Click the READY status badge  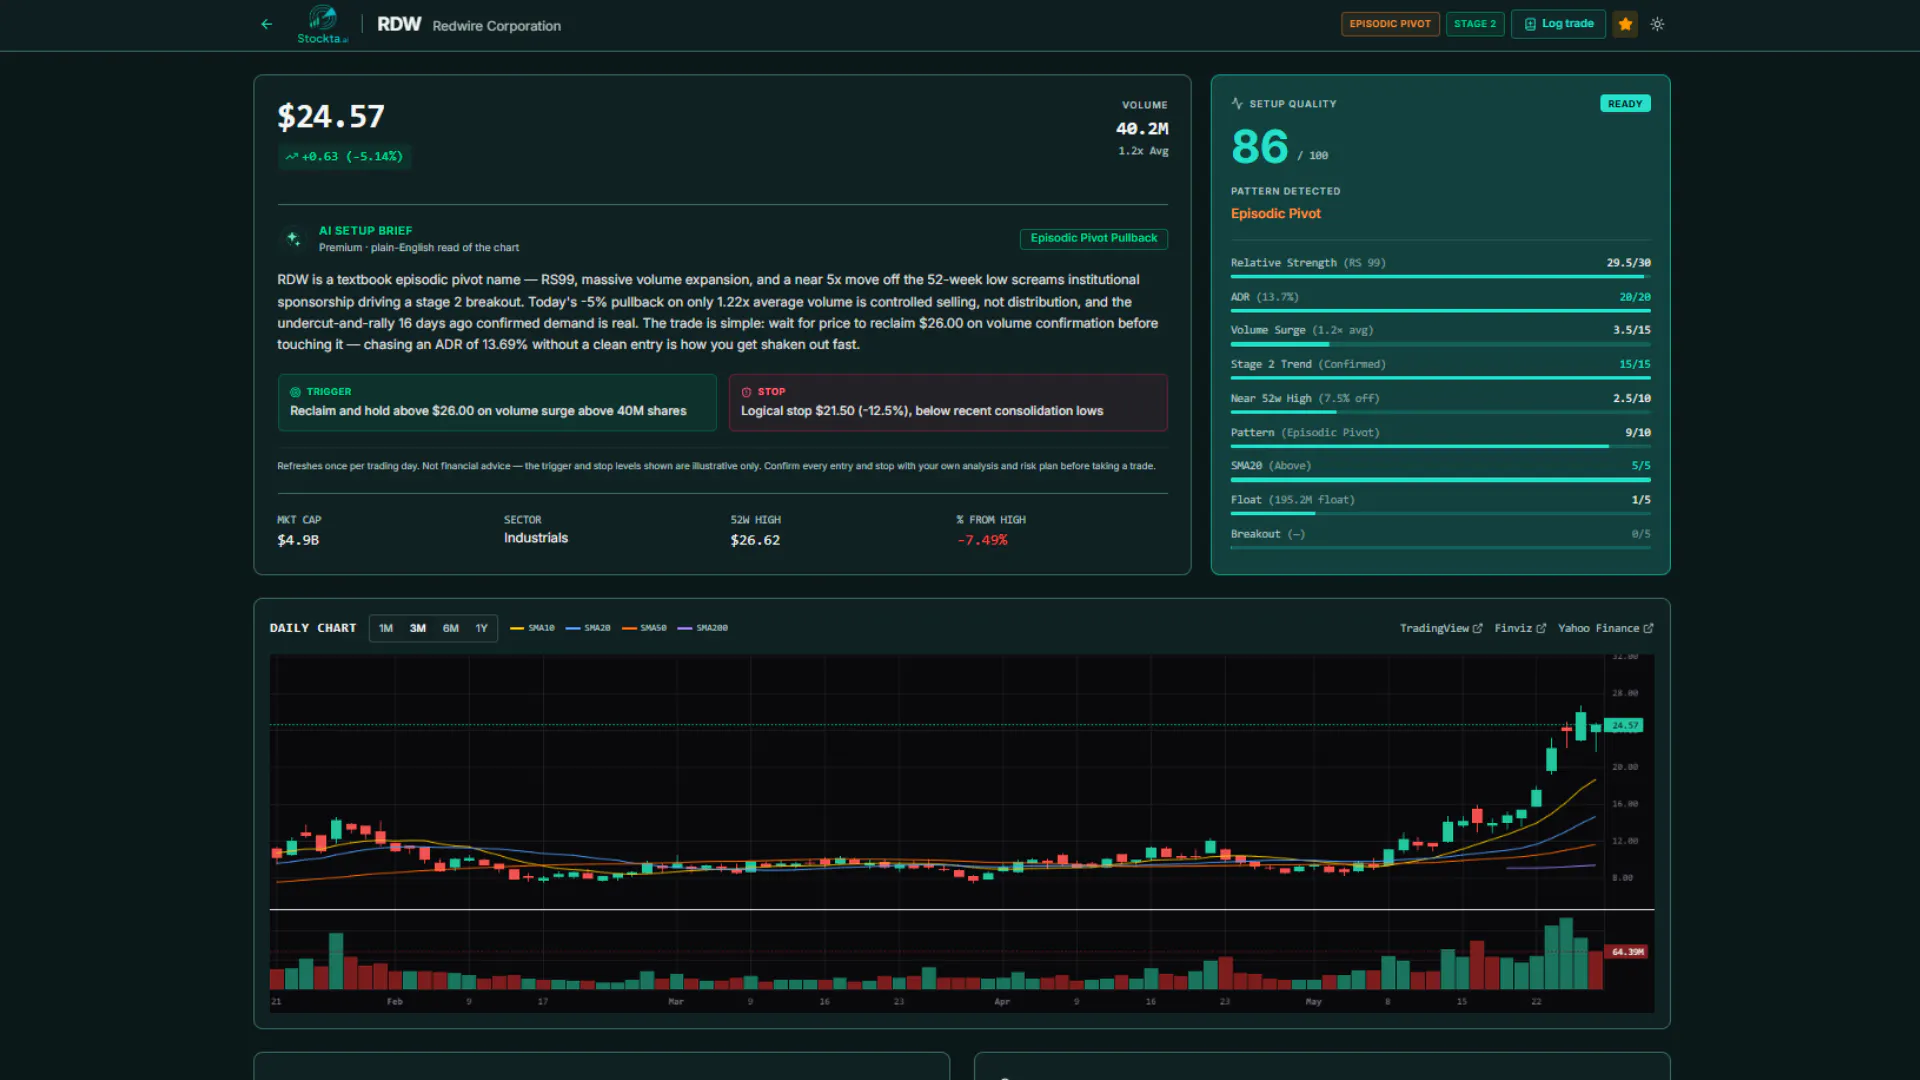coord(1625,104)
